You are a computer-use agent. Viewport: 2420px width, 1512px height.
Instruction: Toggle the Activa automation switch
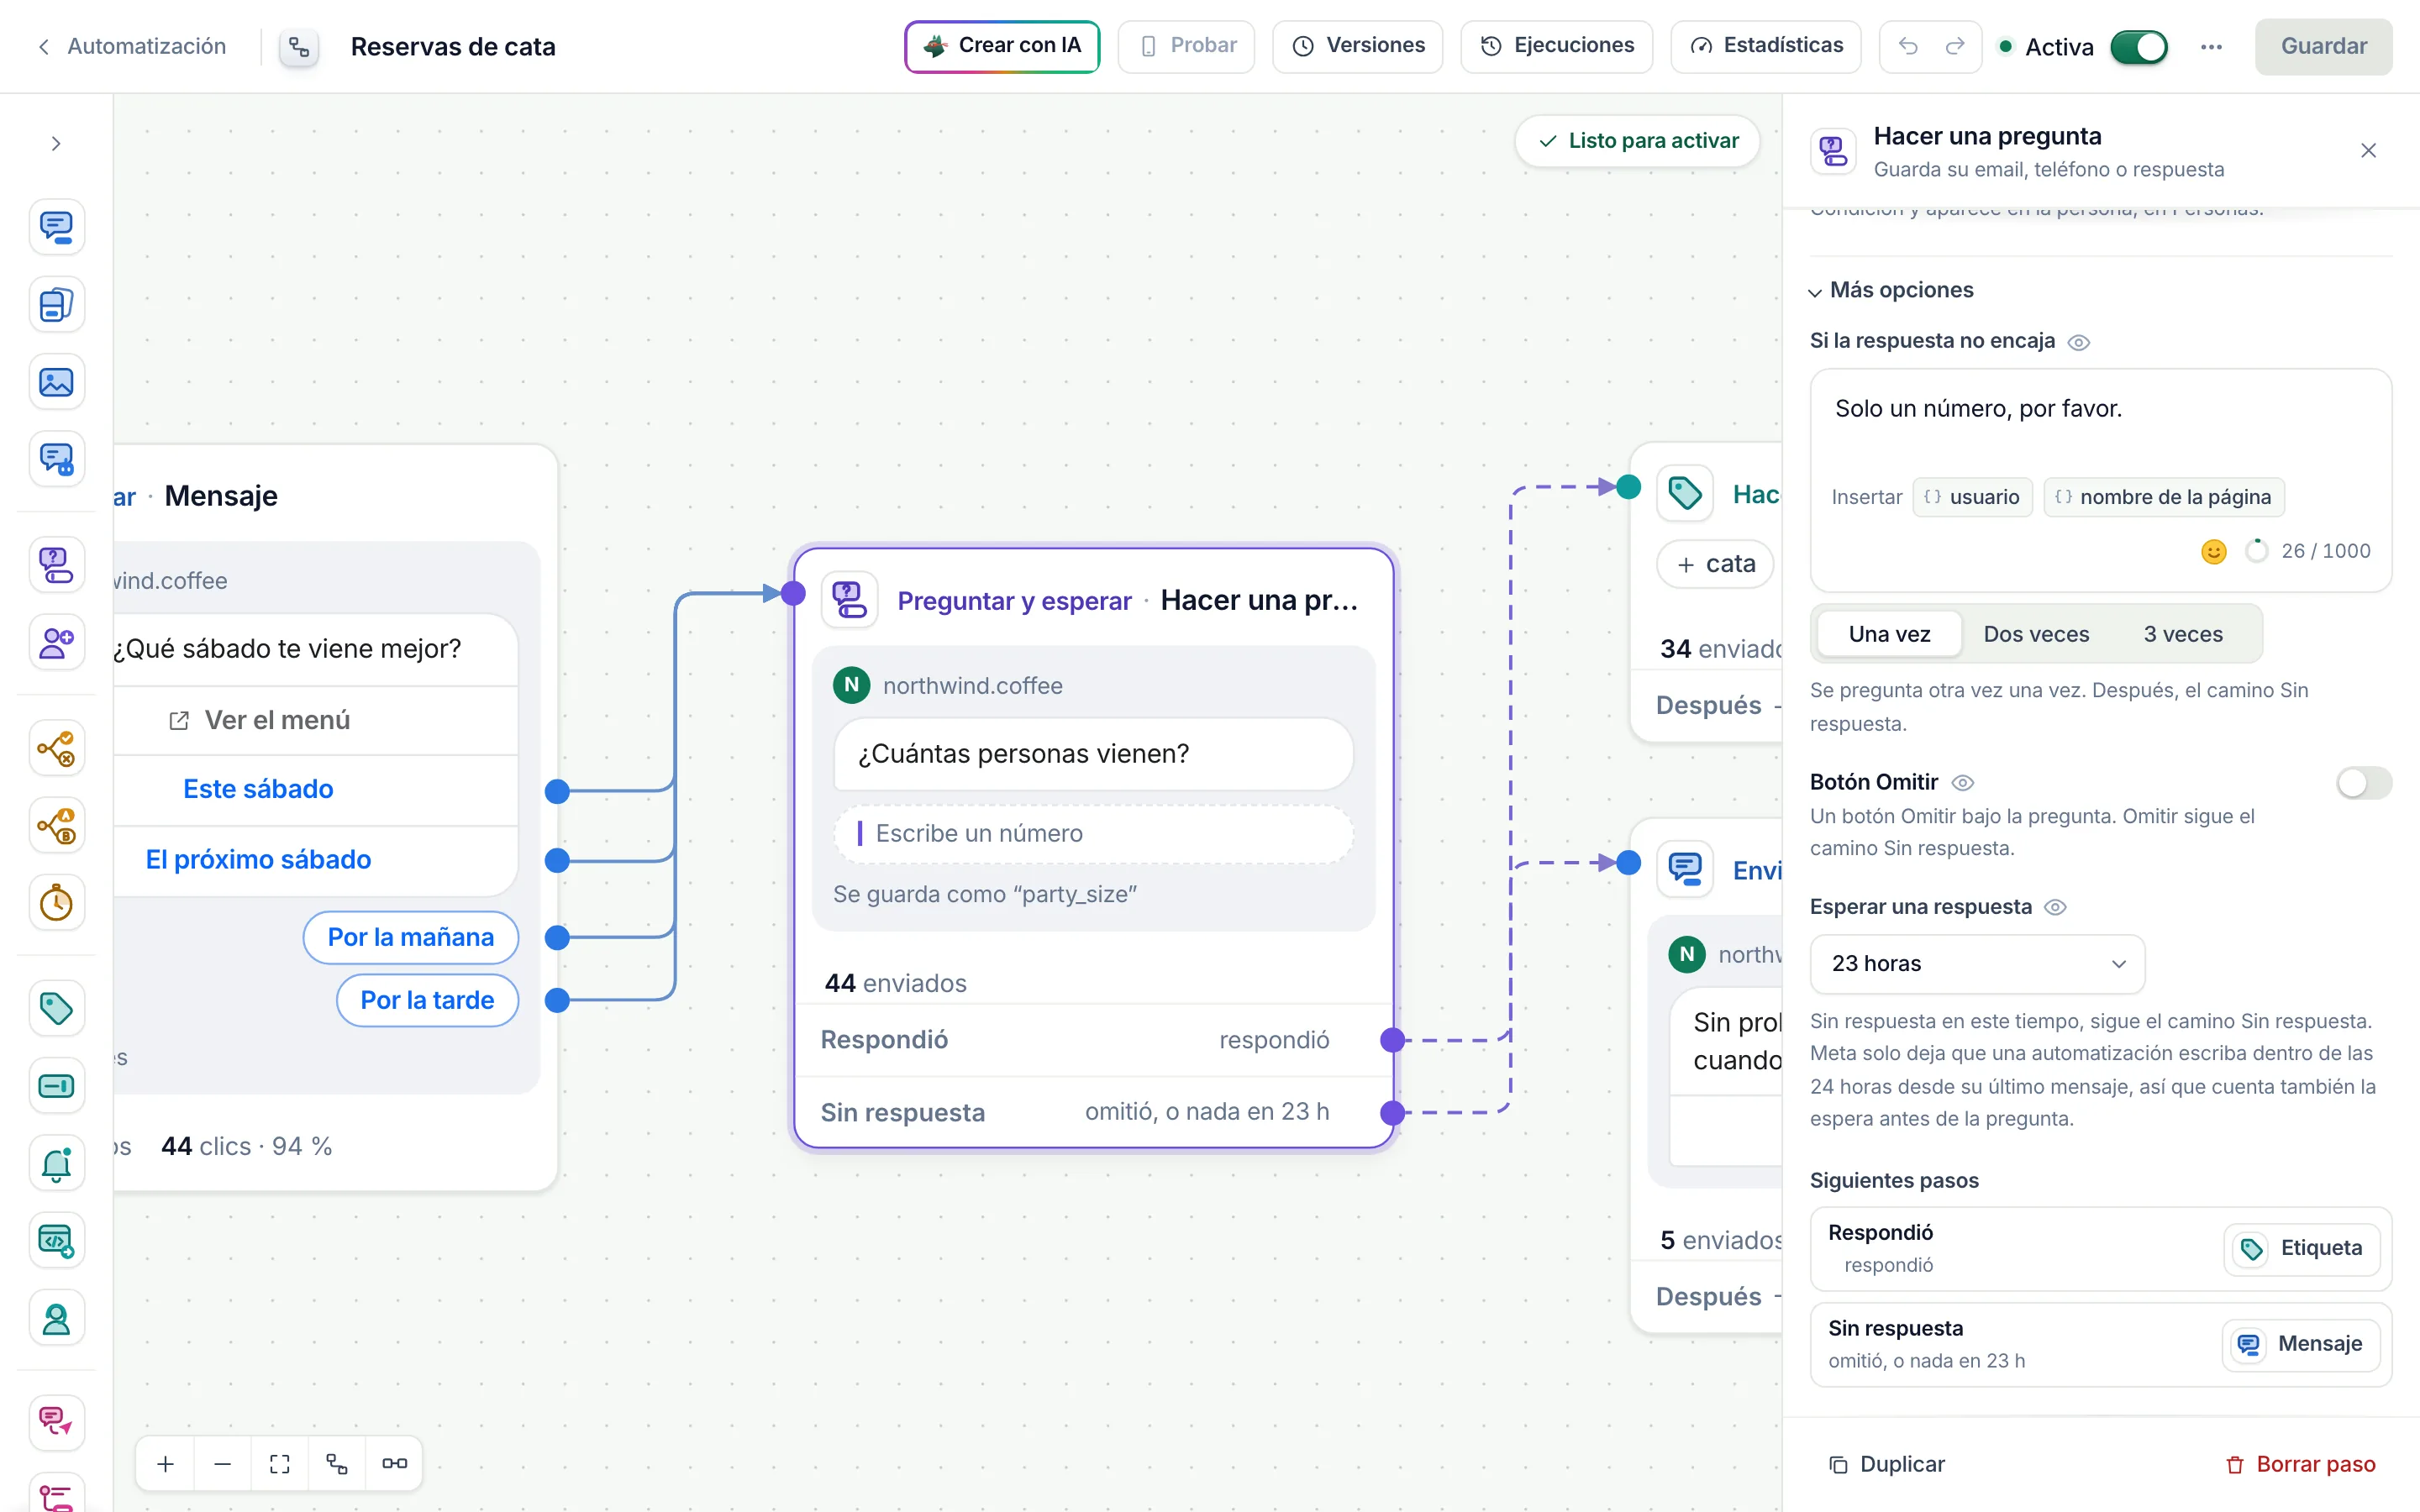2138,46
